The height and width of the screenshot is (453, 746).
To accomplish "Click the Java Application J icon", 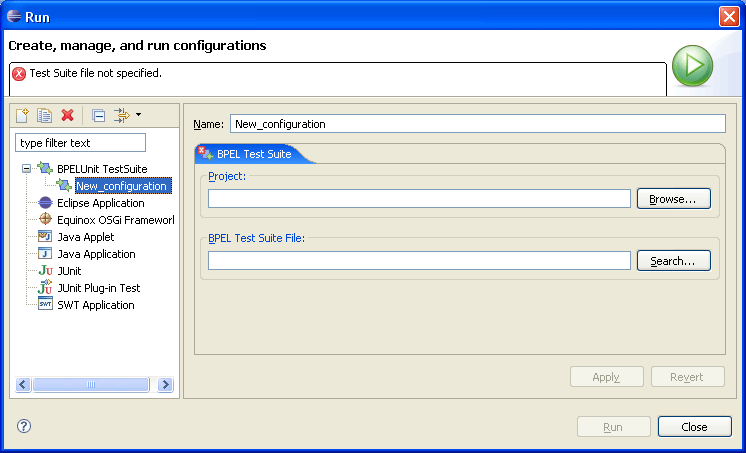I will [45, 254].
